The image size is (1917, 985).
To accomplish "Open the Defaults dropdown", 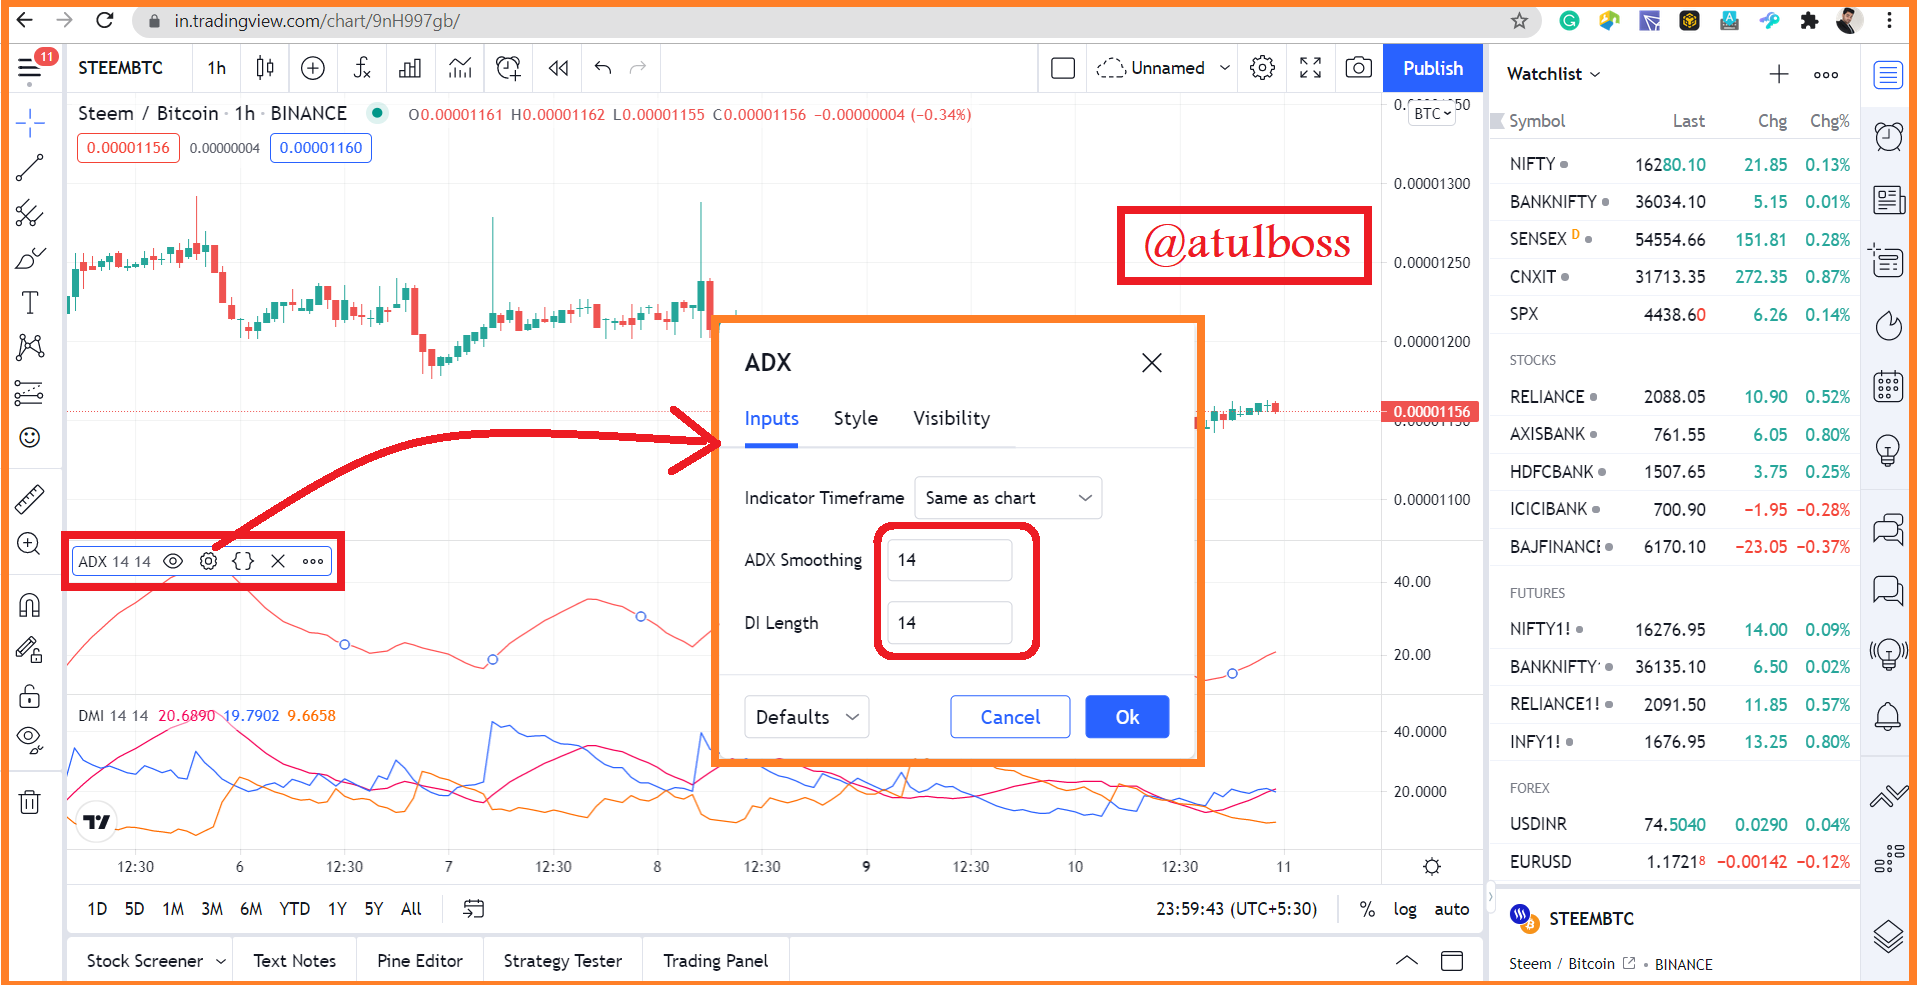I will pyautogui.click(x=806, y=717).
